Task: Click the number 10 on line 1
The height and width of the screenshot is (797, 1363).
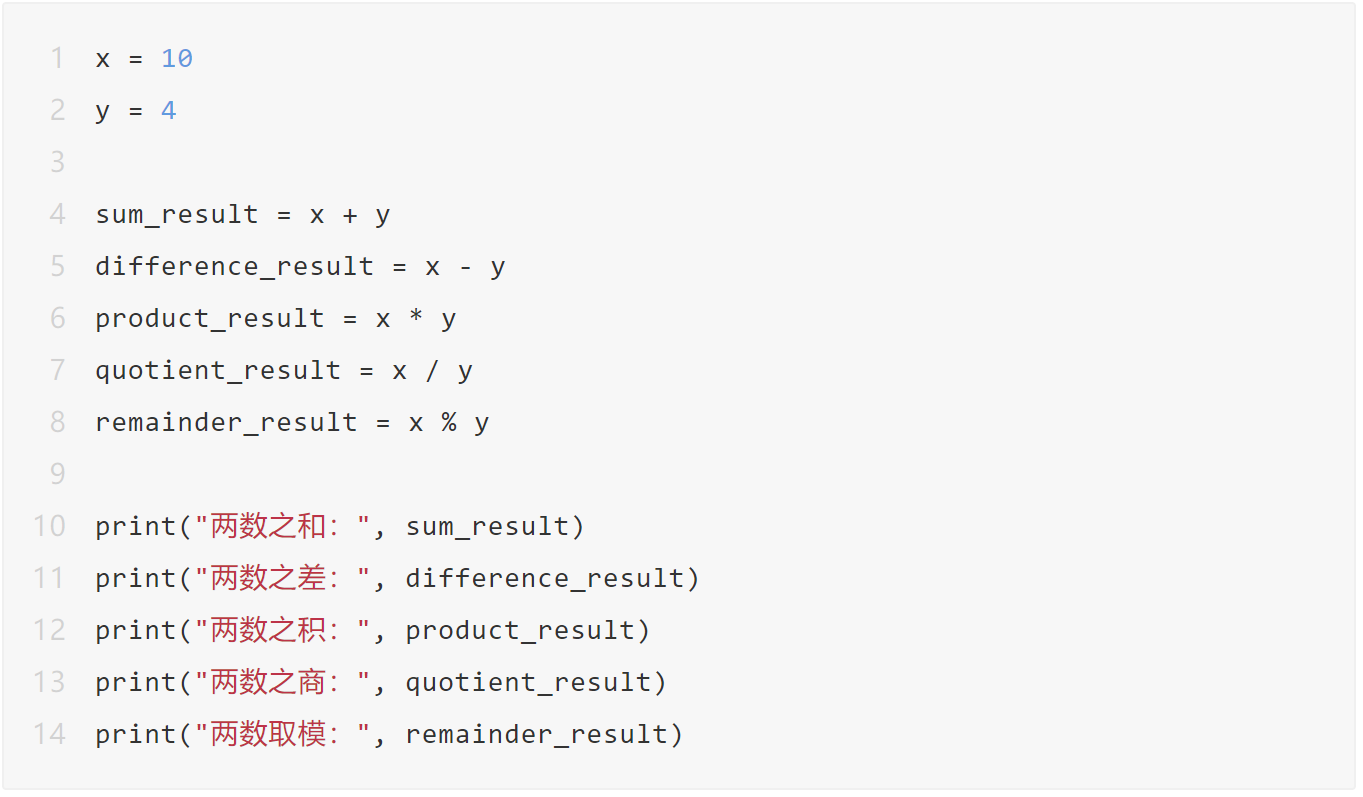Action: [177, 59]
